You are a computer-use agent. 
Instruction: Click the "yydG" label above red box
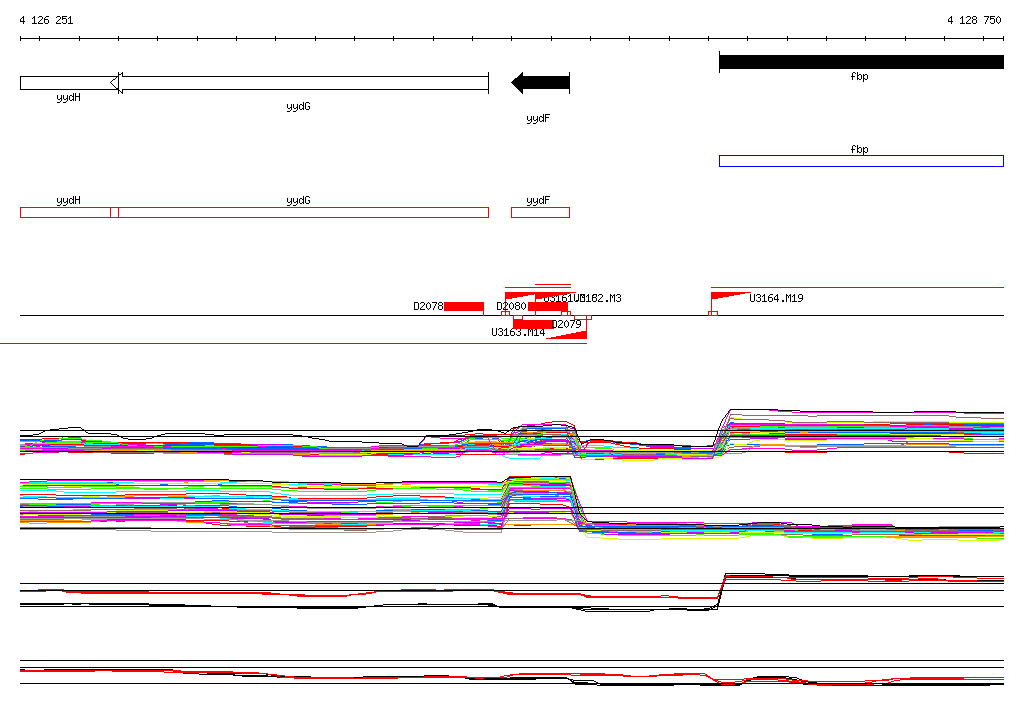[298, 201]
